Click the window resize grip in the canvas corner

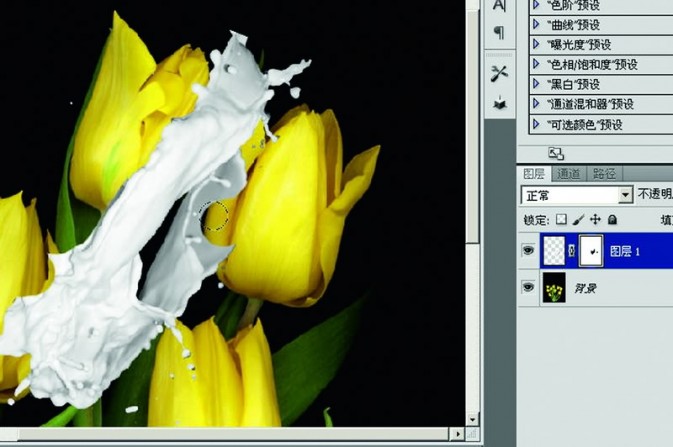click(472, 434)
